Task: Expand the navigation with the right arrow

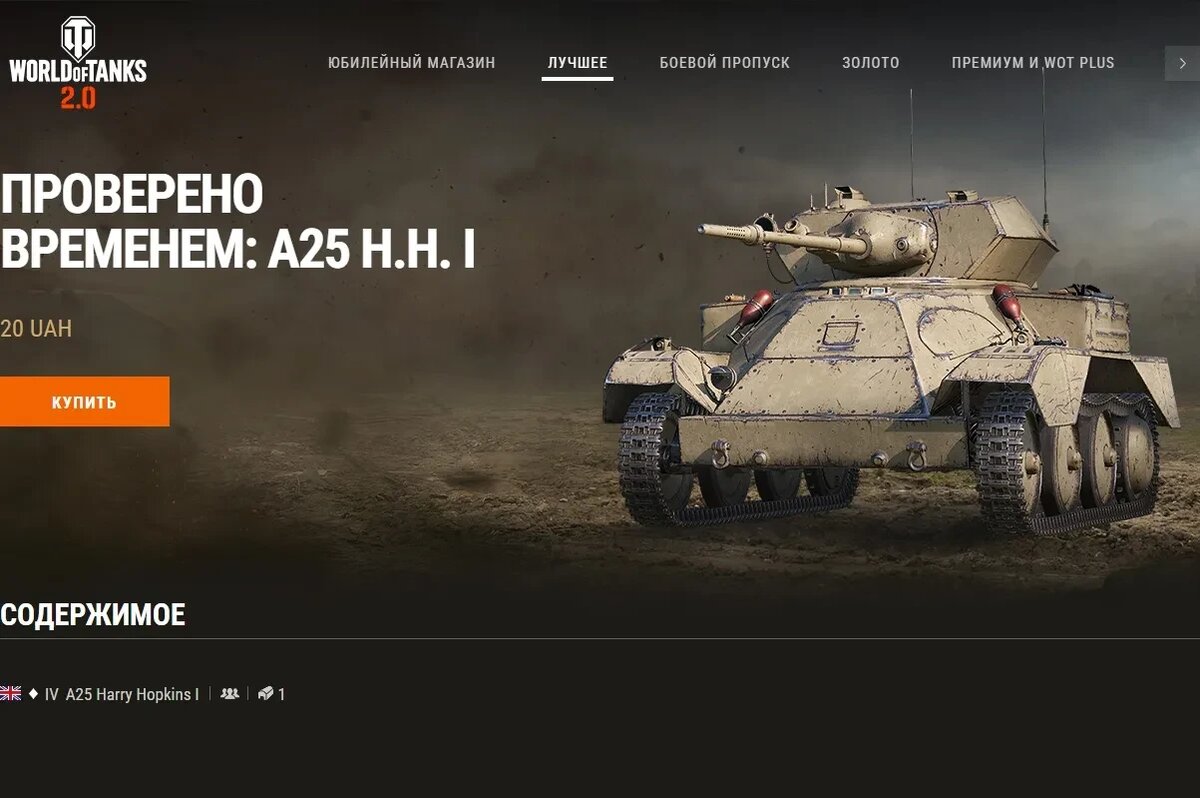Action: click(1182, 63)
